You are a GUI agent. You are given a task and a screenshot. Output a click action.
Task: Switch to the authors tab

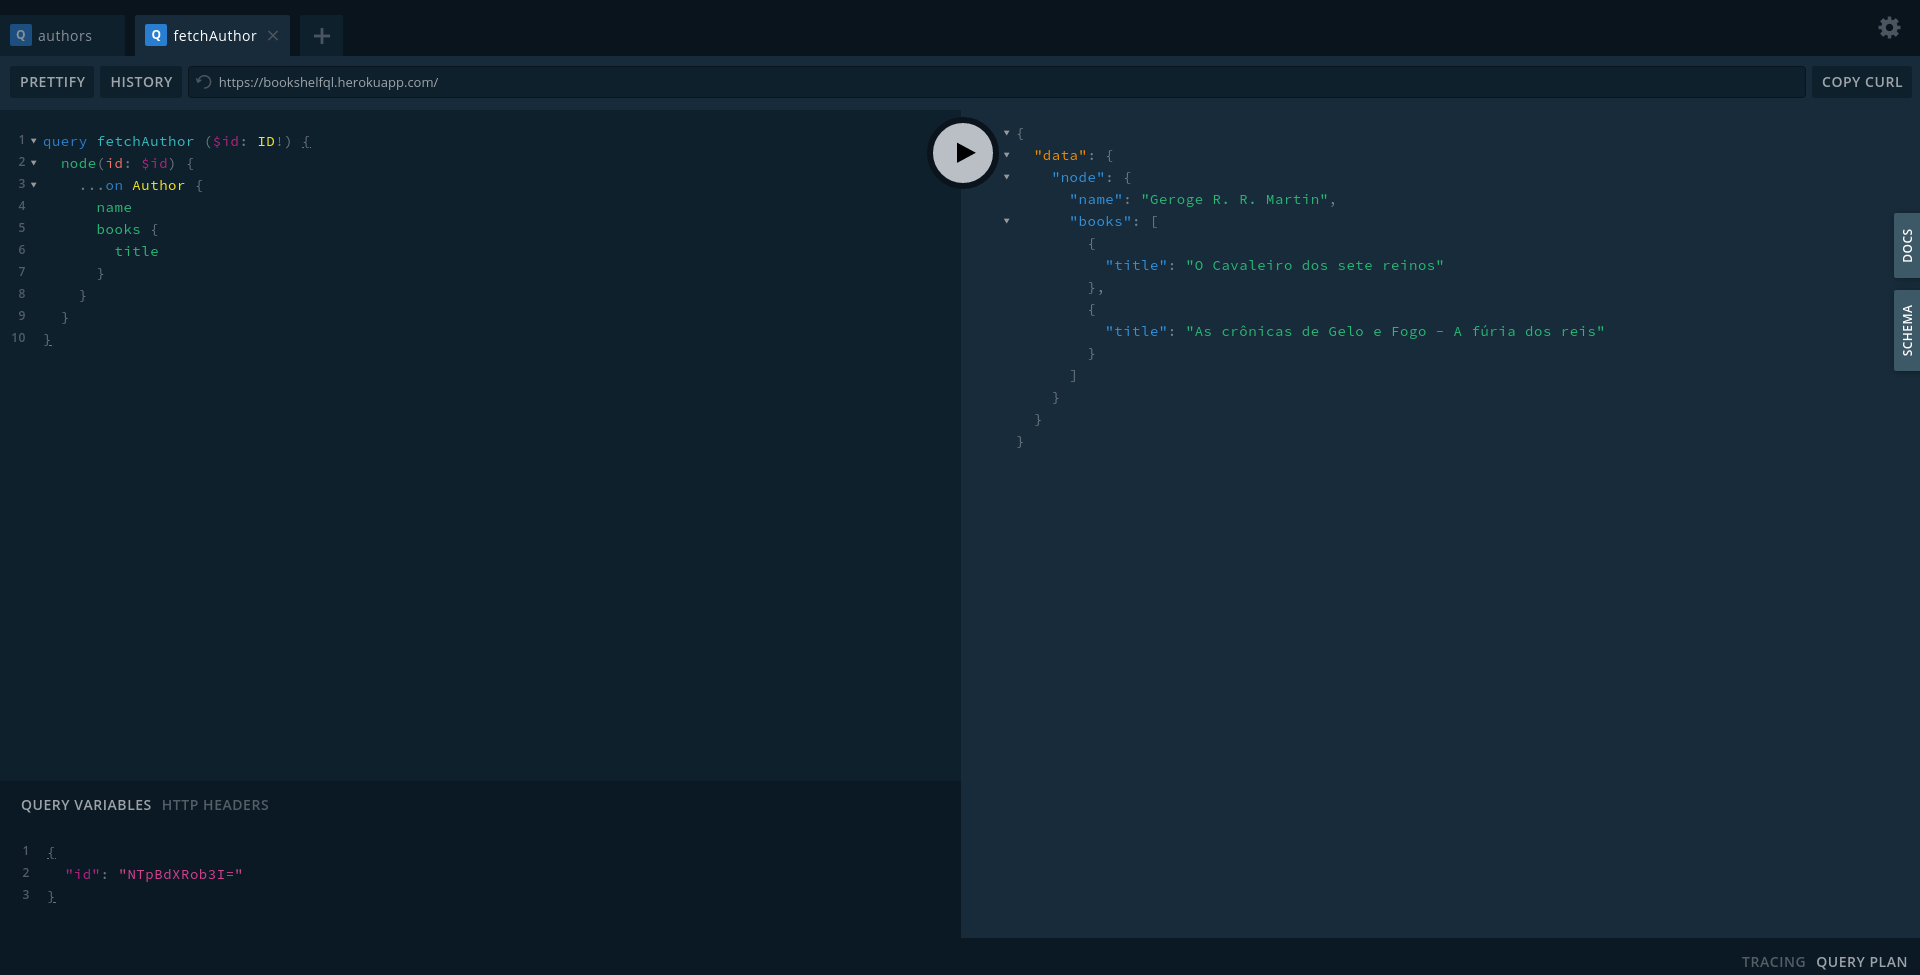(x=64, y=35)
